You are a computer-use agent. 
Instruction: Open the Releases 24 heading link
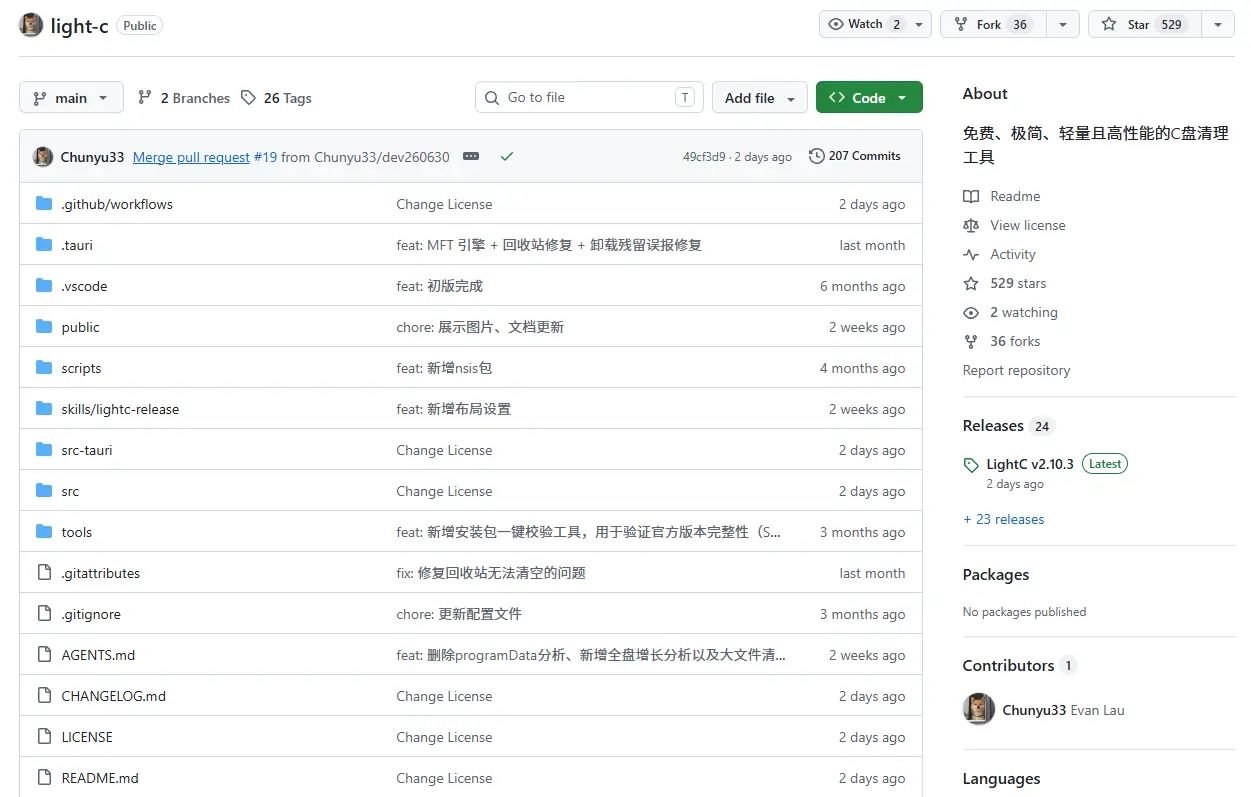[x=1008, y=426]
